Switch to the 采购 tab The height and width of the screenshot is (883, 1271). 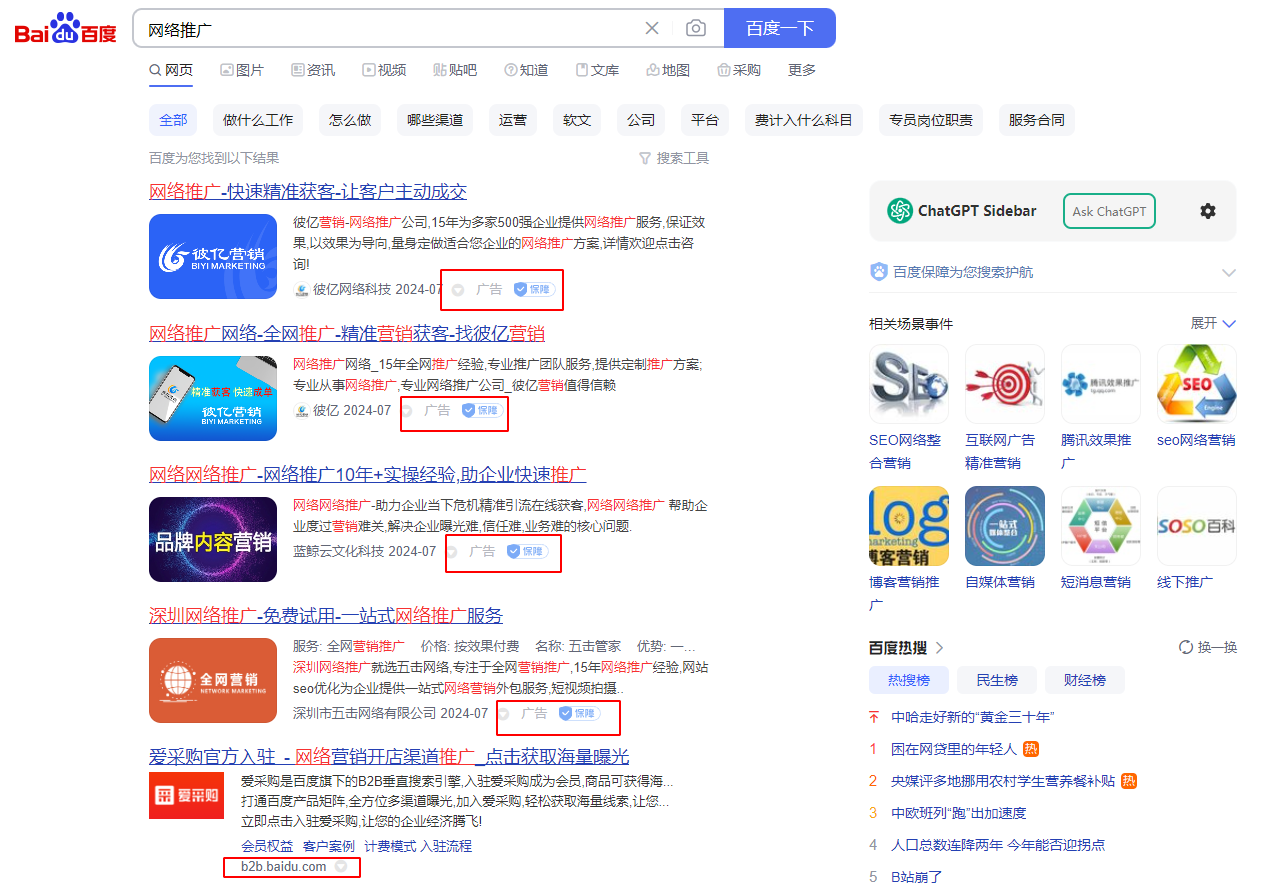click(x=739, y=70)
